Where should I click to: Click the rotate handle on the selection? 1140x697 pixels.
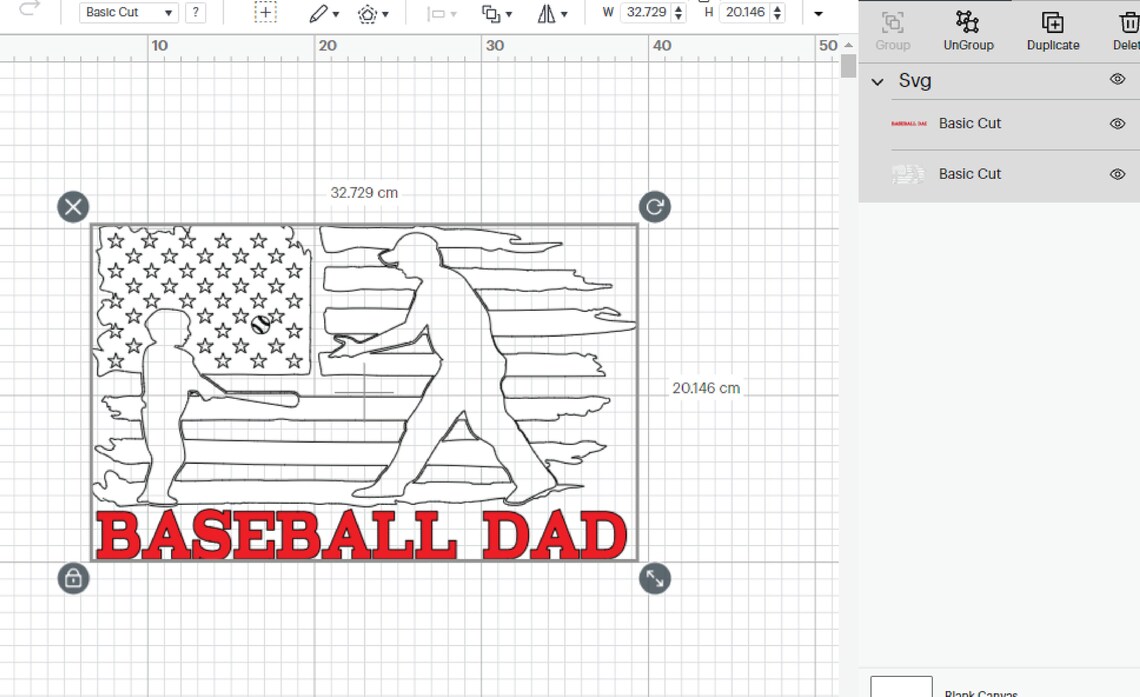[655, 206]
